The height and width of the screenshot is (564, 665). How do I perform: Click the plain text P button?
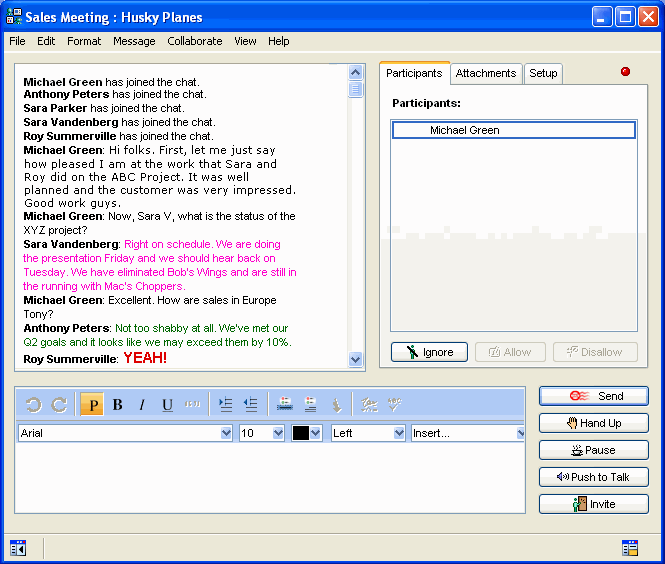point(92,405)
